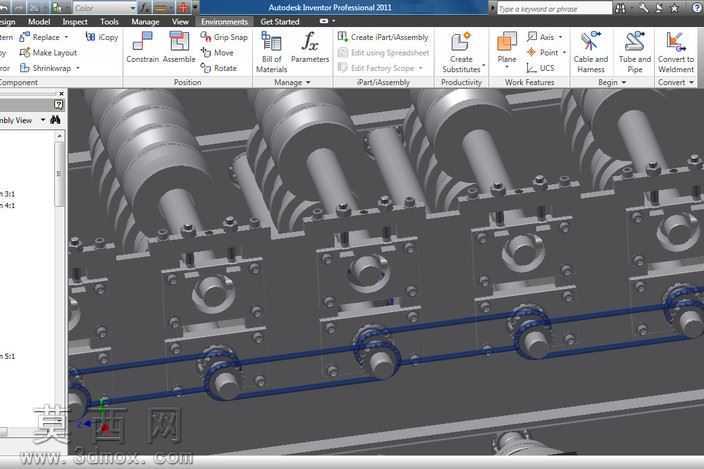Create a work Plane
This screenshot has width=704, height=469.
coord(506,48)
